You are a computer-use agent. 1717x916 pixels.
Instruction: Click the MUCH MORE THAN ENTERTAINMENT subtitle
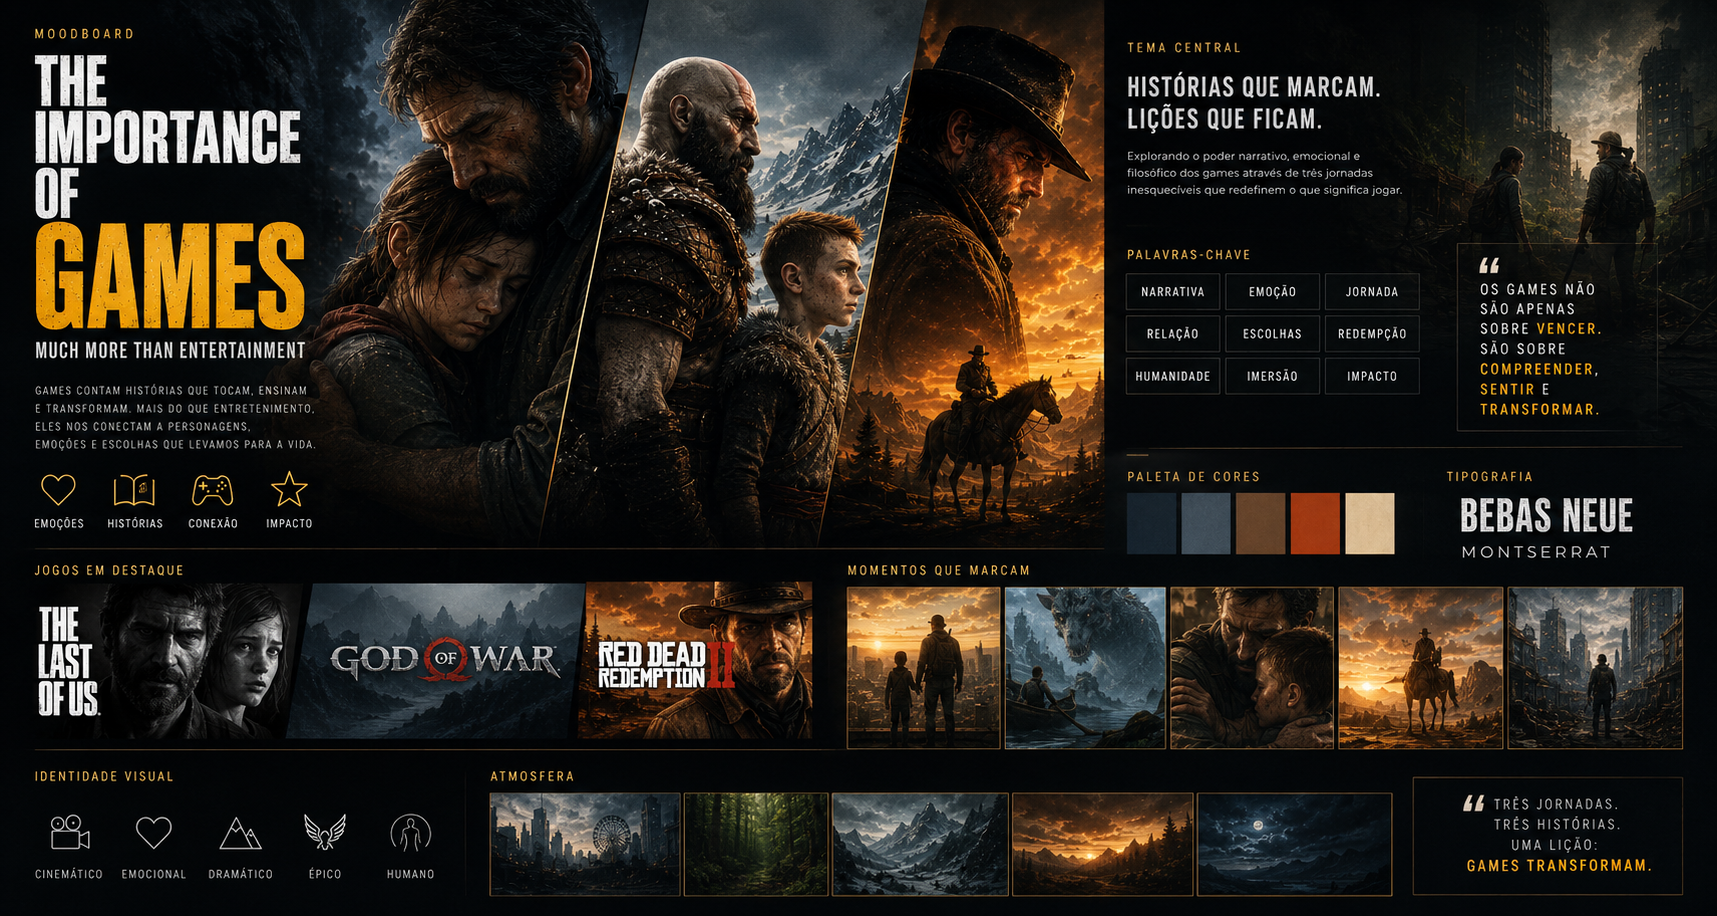pyautogui.click(x=170, y=351)
